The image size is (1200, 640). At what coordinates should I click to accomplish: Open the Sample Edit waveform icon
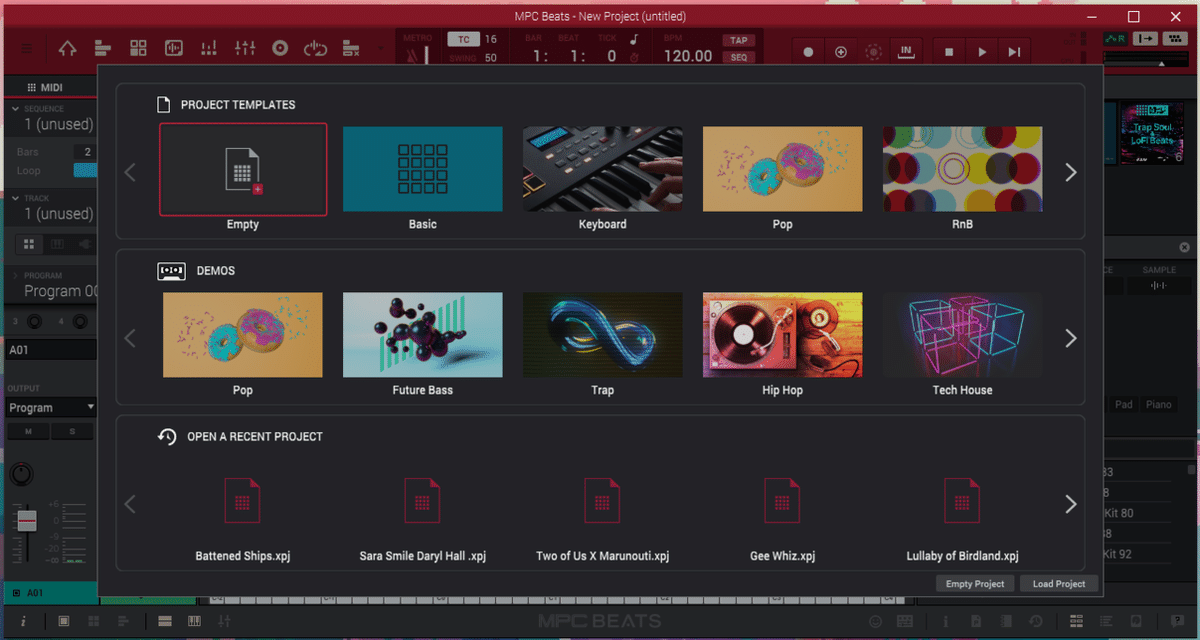(173, 48)
